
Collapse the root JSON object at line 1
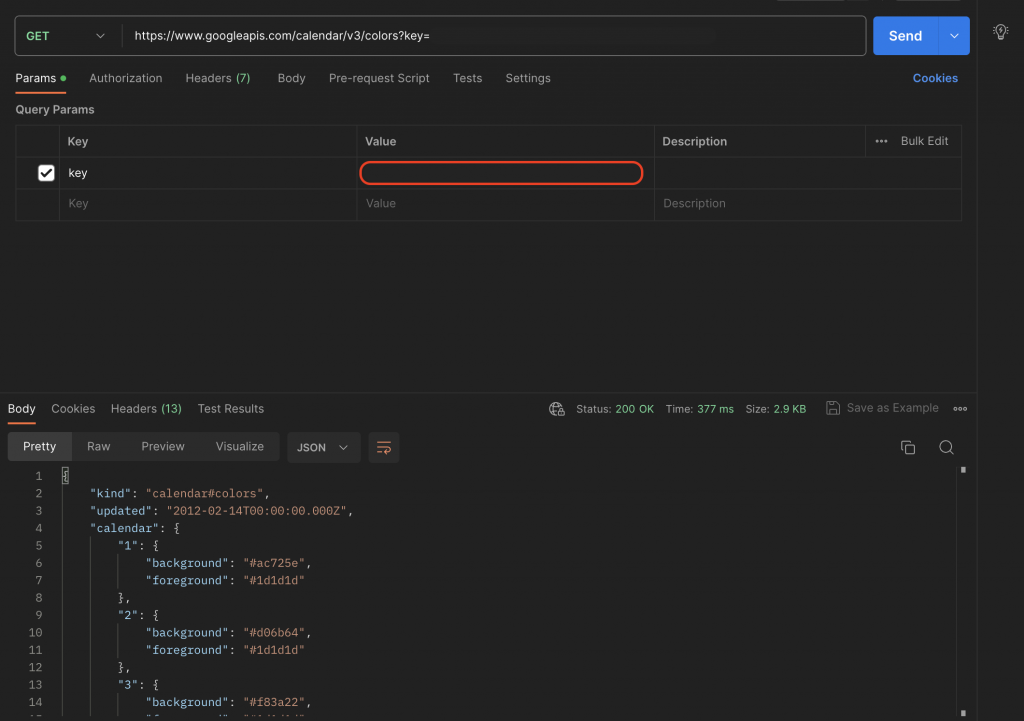[65, 475]
